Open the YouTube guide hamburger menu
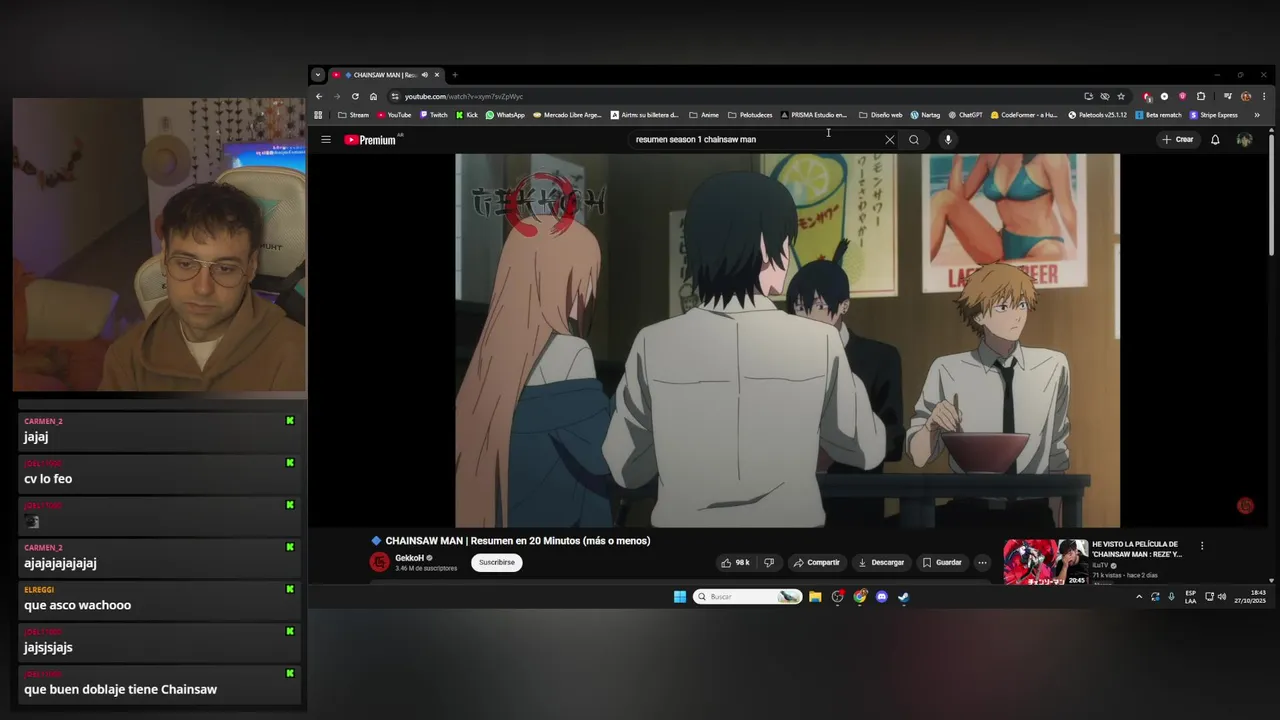This screenshot has width=1280, height=720. click(326, 140)
